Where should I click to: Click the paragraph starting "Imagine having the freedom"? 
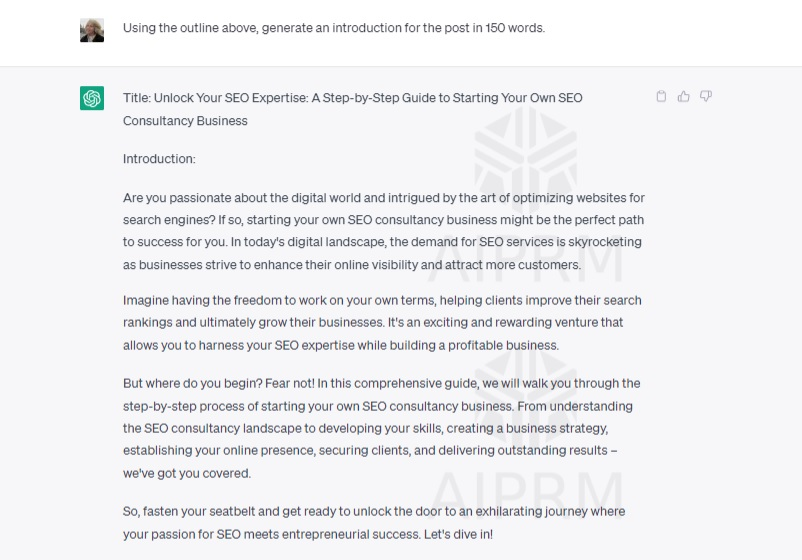pyautogui.click(x=382, y=322)
